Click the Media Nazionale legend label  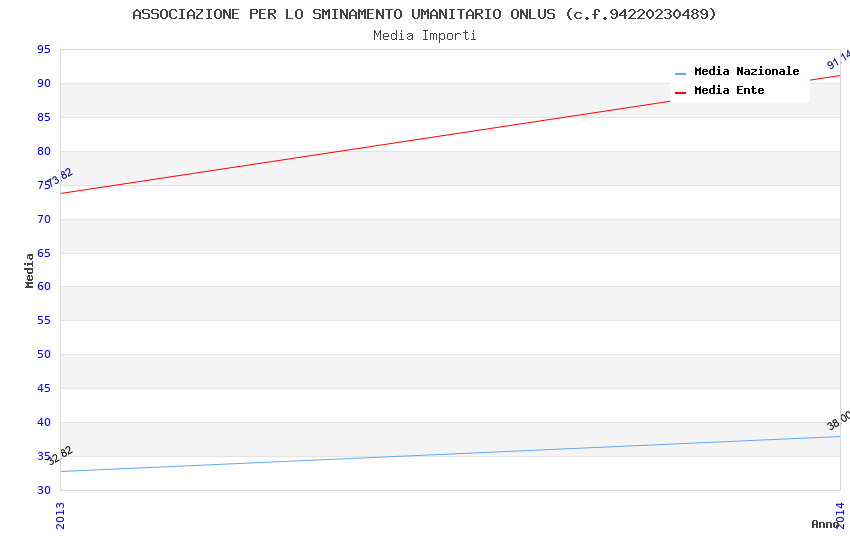coord(746,71)
